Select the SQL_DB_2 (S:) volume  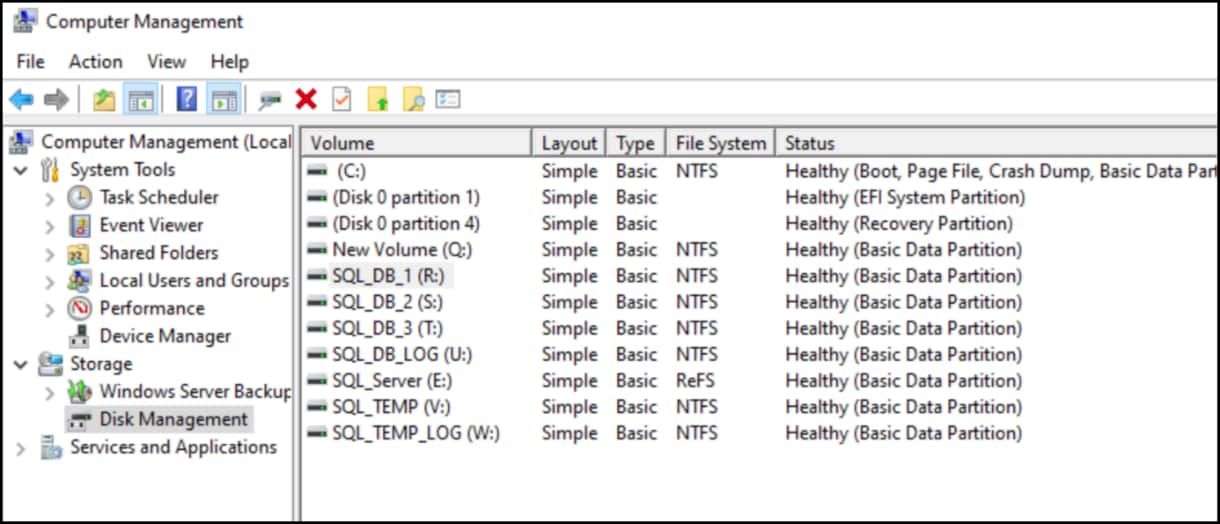coord(760,302)
